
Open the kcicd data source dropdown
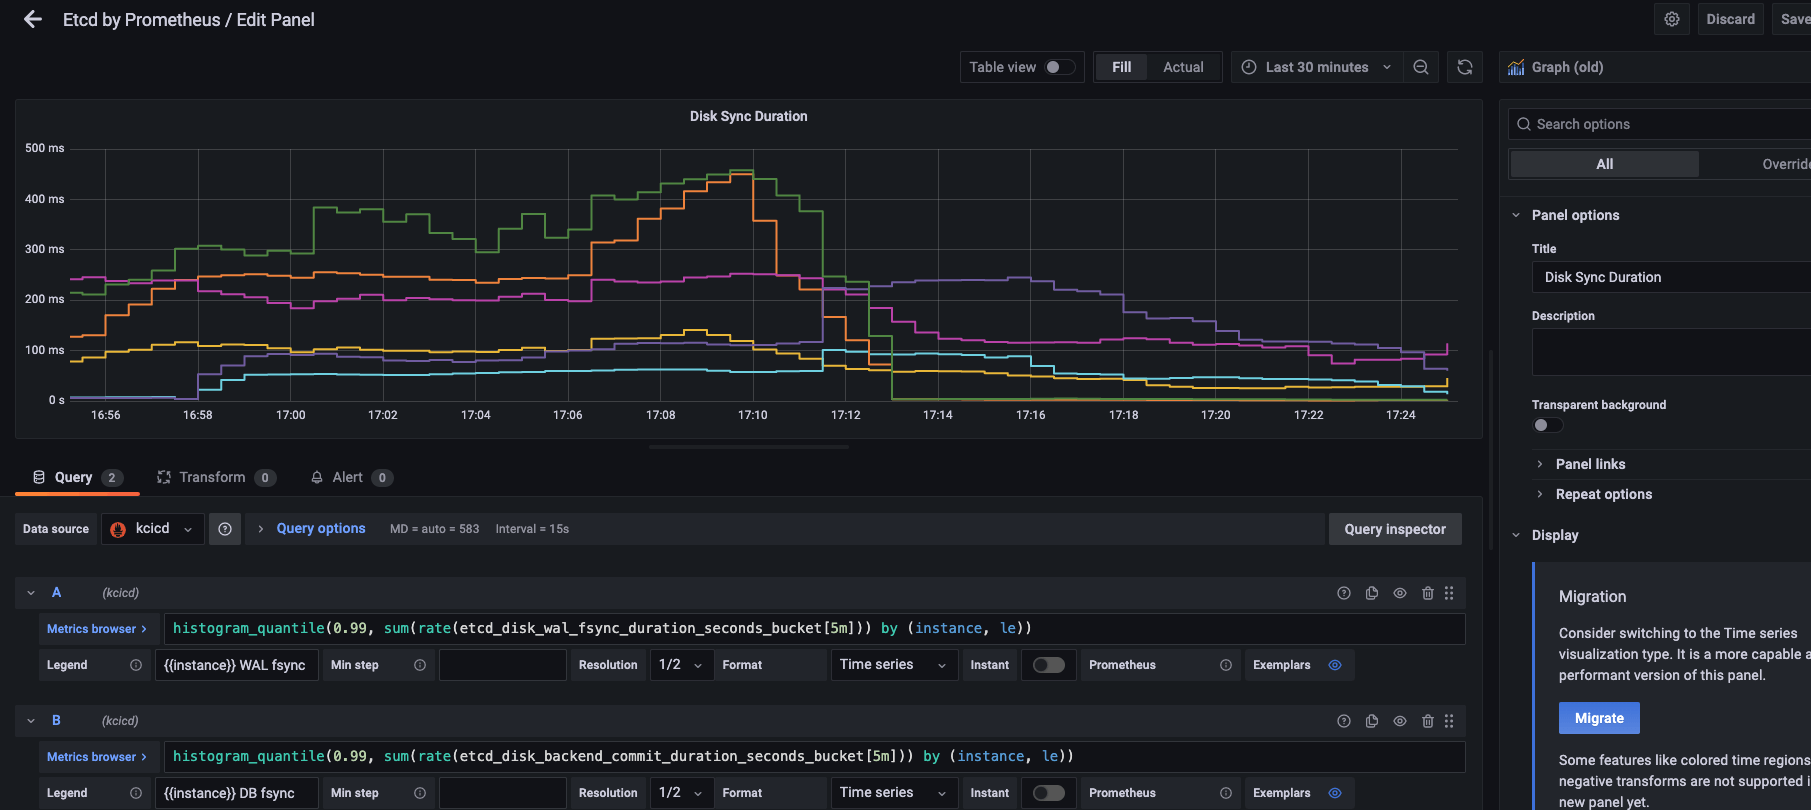pyautogui.click(x=153, y=529)
